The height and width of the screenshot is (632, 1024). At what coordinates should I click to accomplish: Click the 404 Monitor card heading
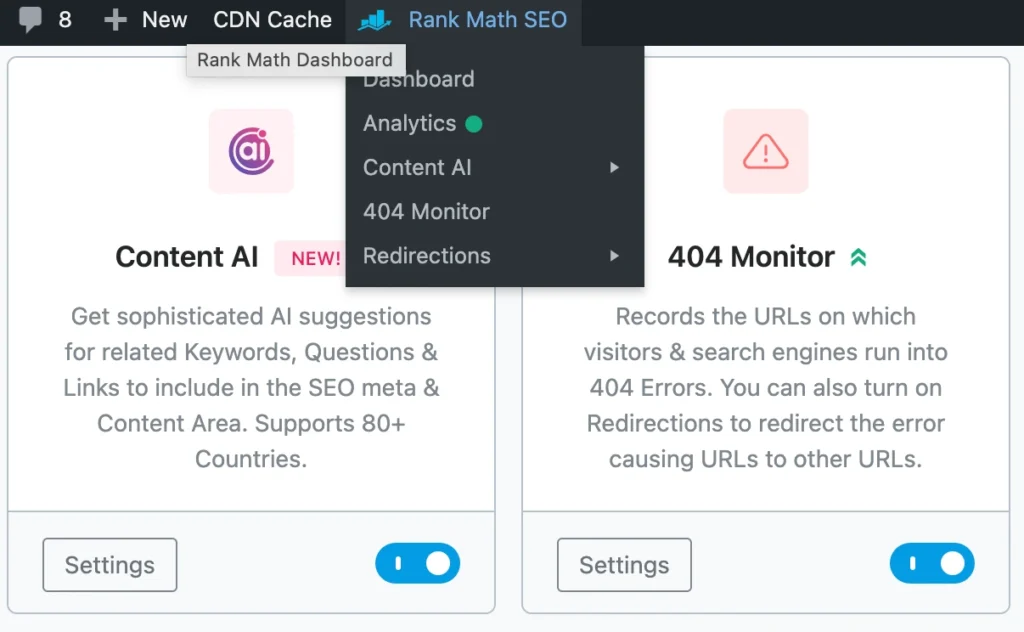751,257
